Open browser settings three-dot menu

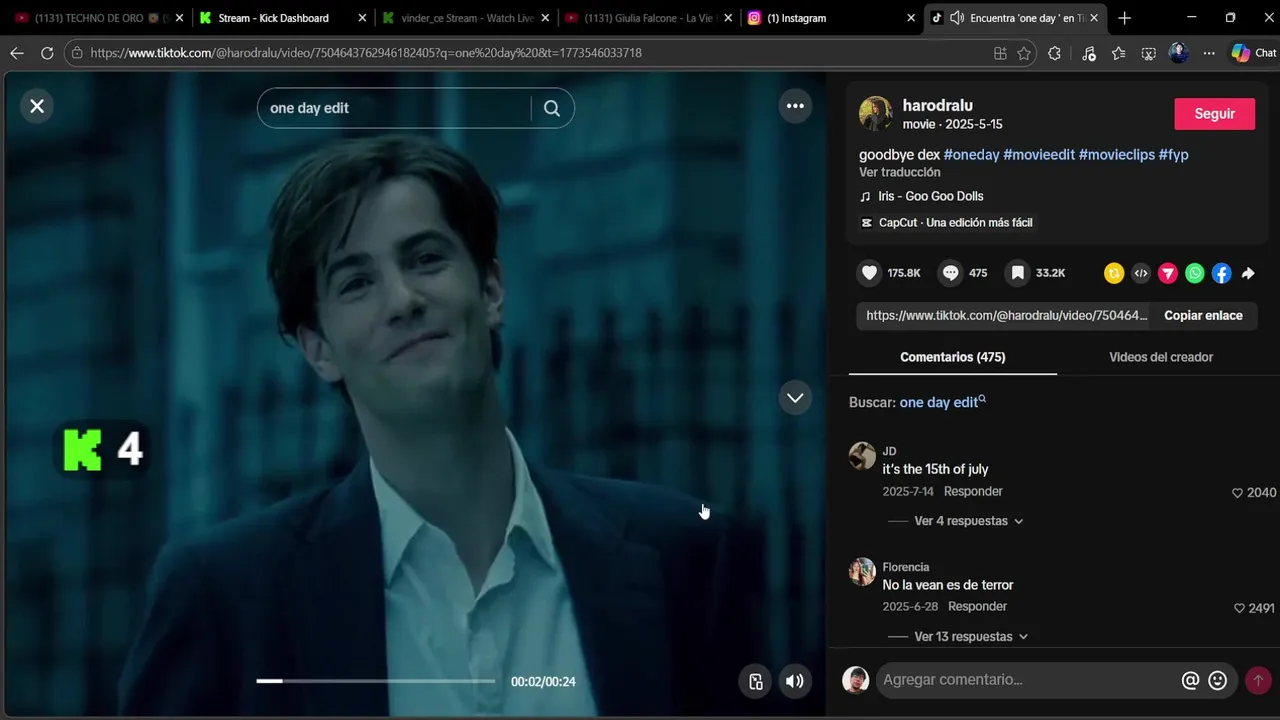tap(1209, 53)
